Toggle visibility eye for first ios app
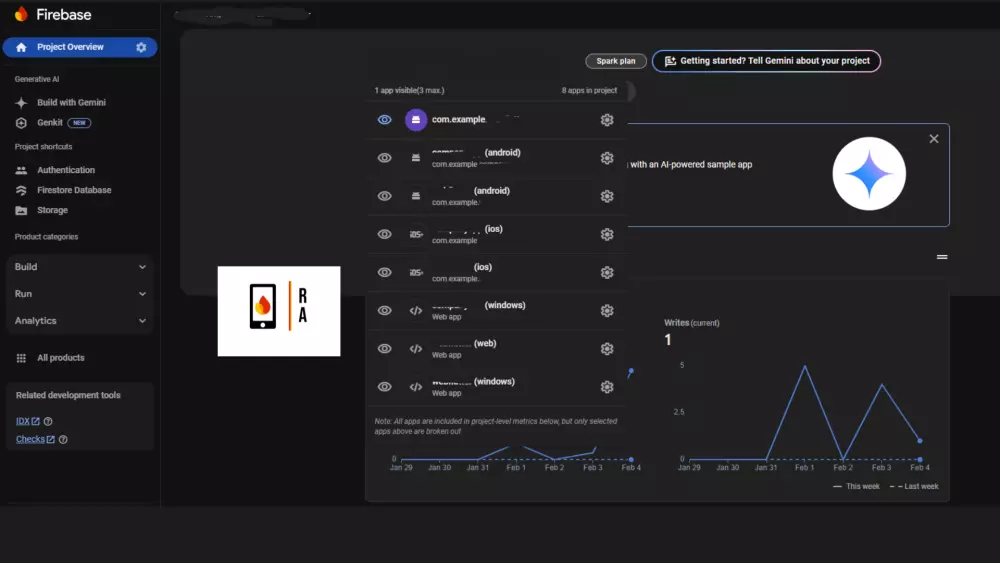This screenshot has width=1000, height=563. (x=384, y=235)
